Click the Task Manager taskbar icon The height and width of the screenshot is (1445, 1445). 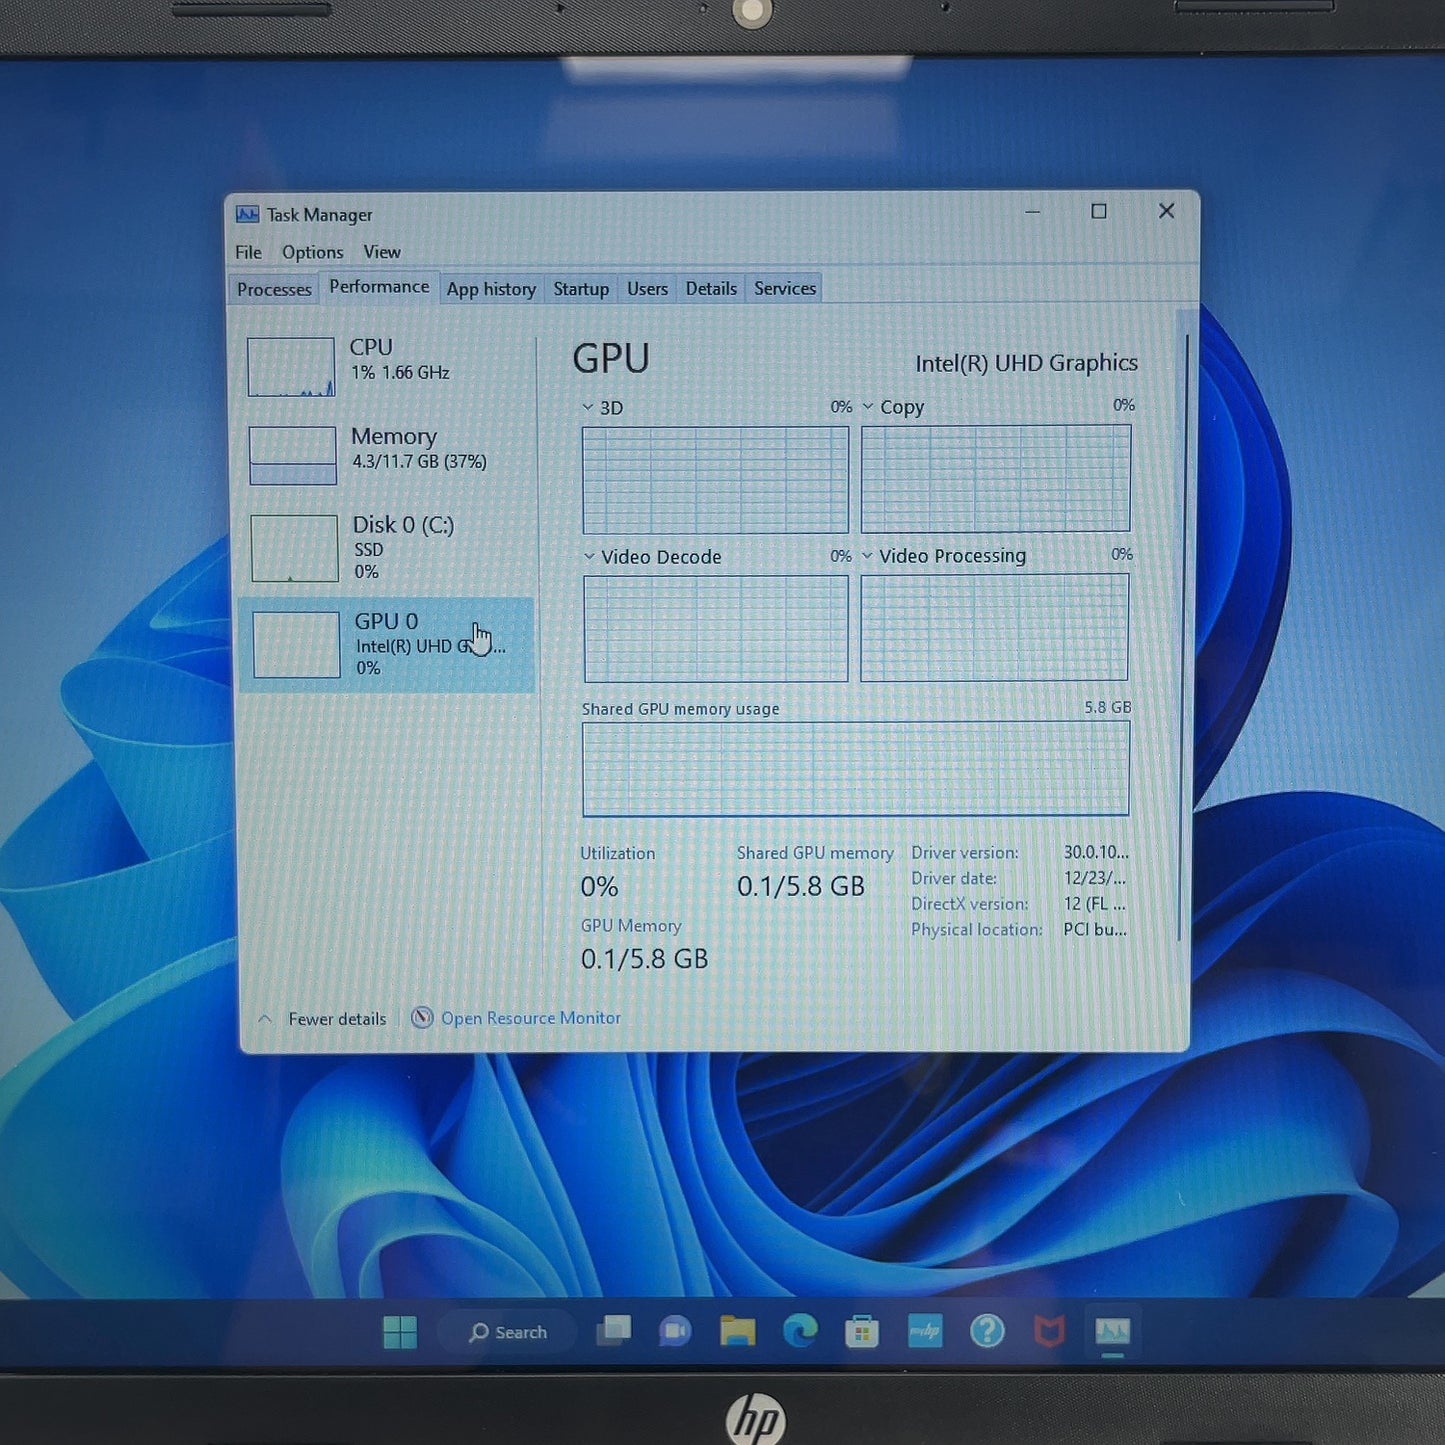pos(1112,1331)
